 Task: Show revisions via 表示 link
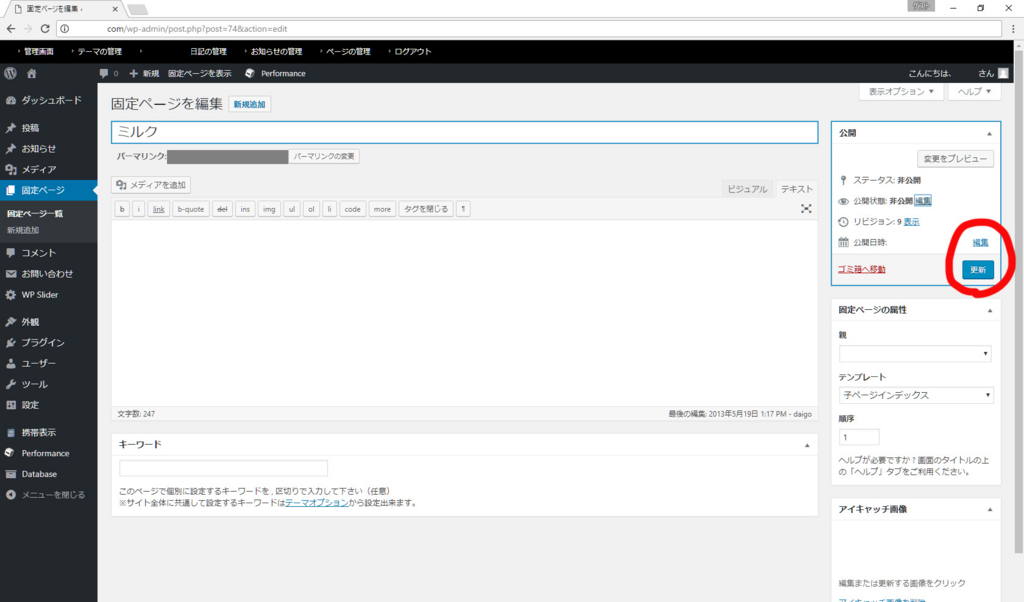[912, 222]
